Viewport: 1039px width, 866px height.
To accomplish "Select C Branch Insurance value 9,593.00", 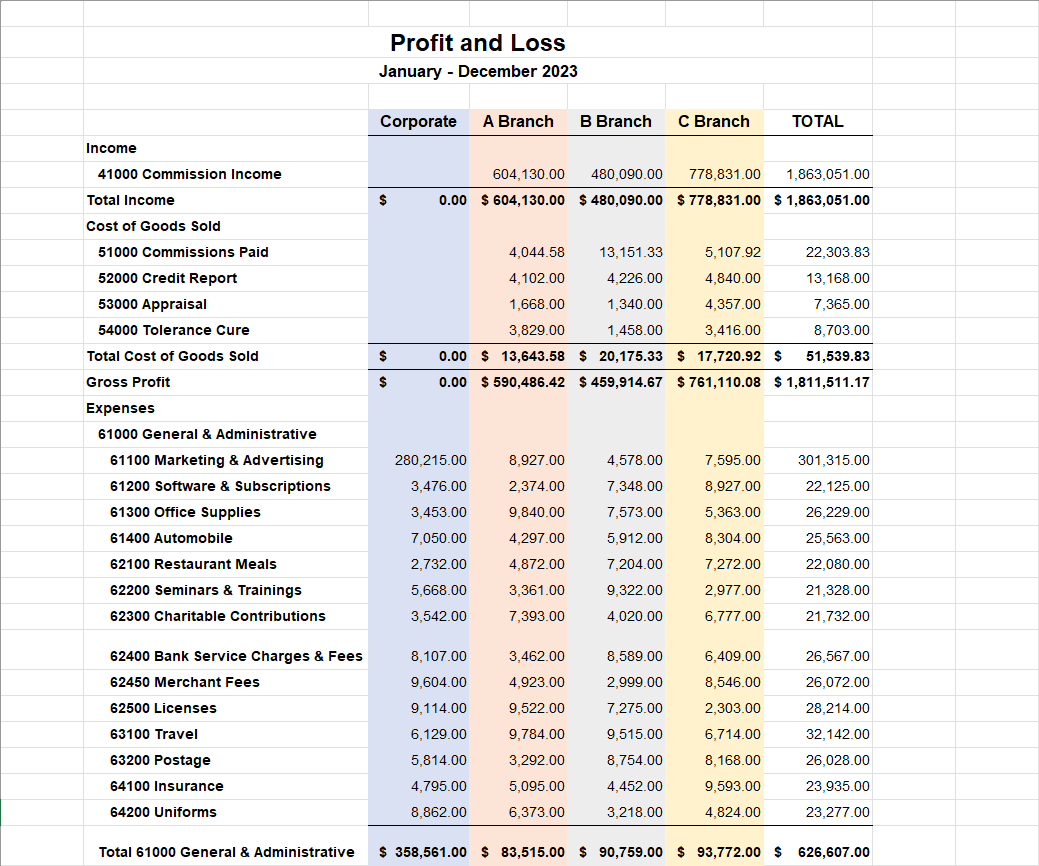I will point(732,786).
